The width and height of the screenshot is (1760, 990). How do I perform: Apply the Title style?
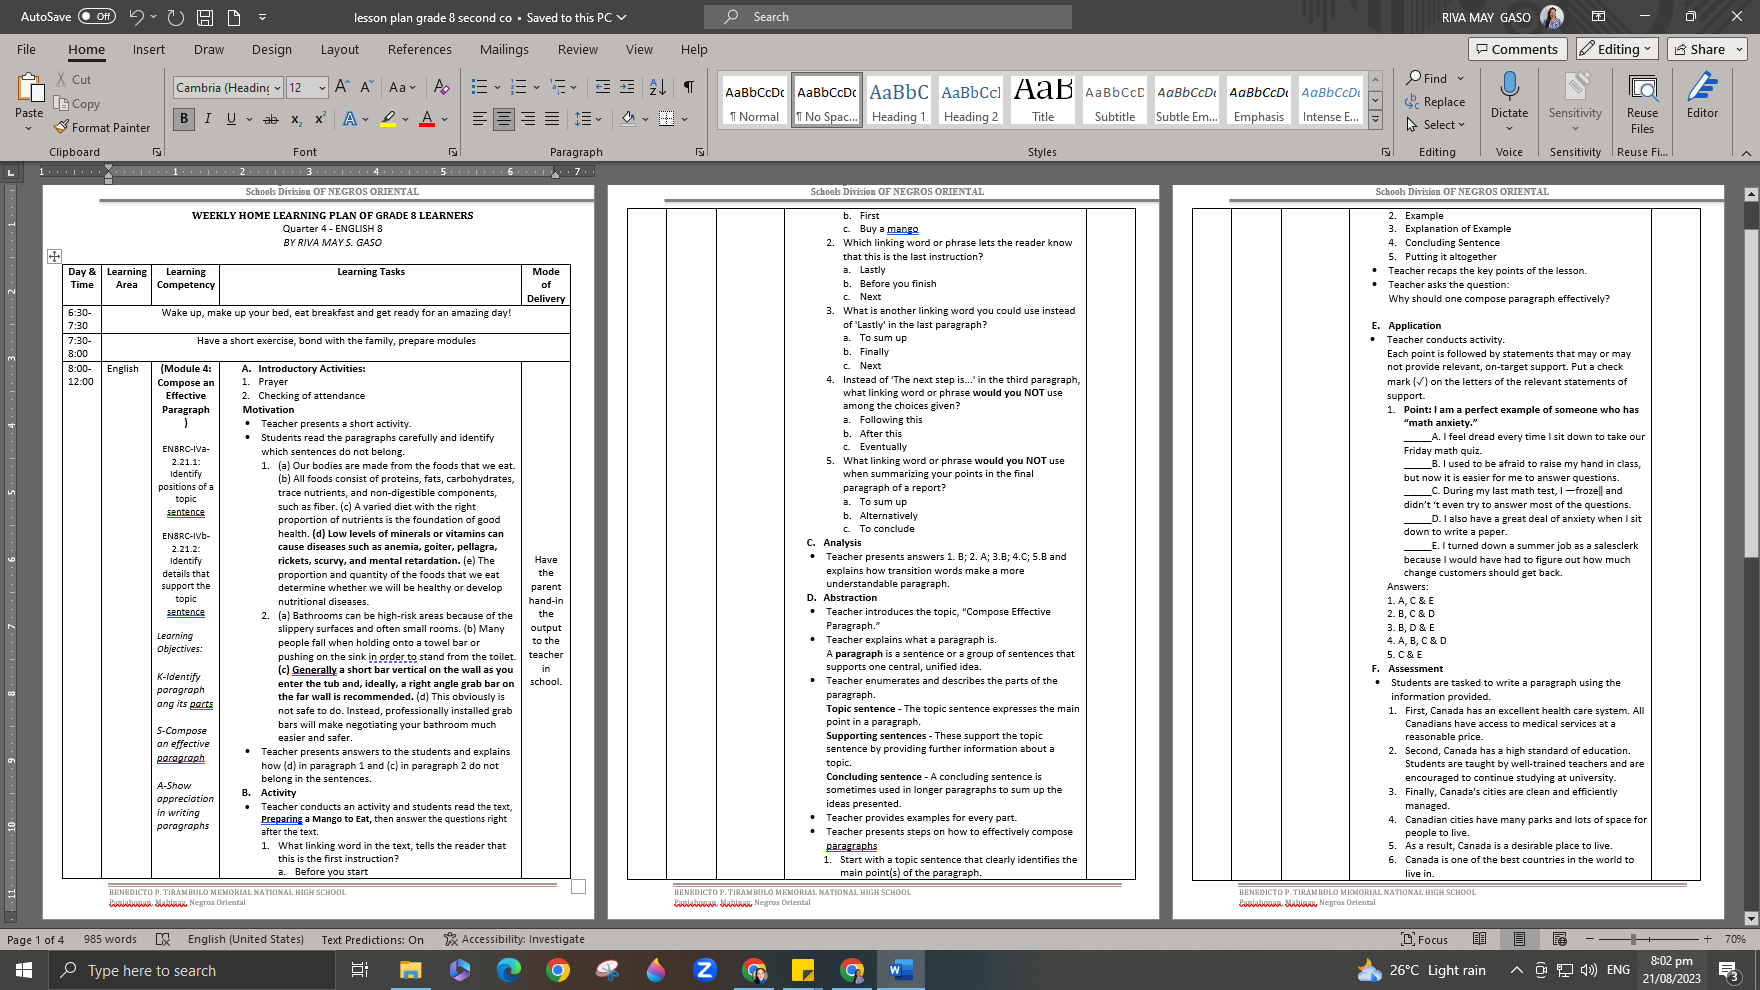[1043, 100]
